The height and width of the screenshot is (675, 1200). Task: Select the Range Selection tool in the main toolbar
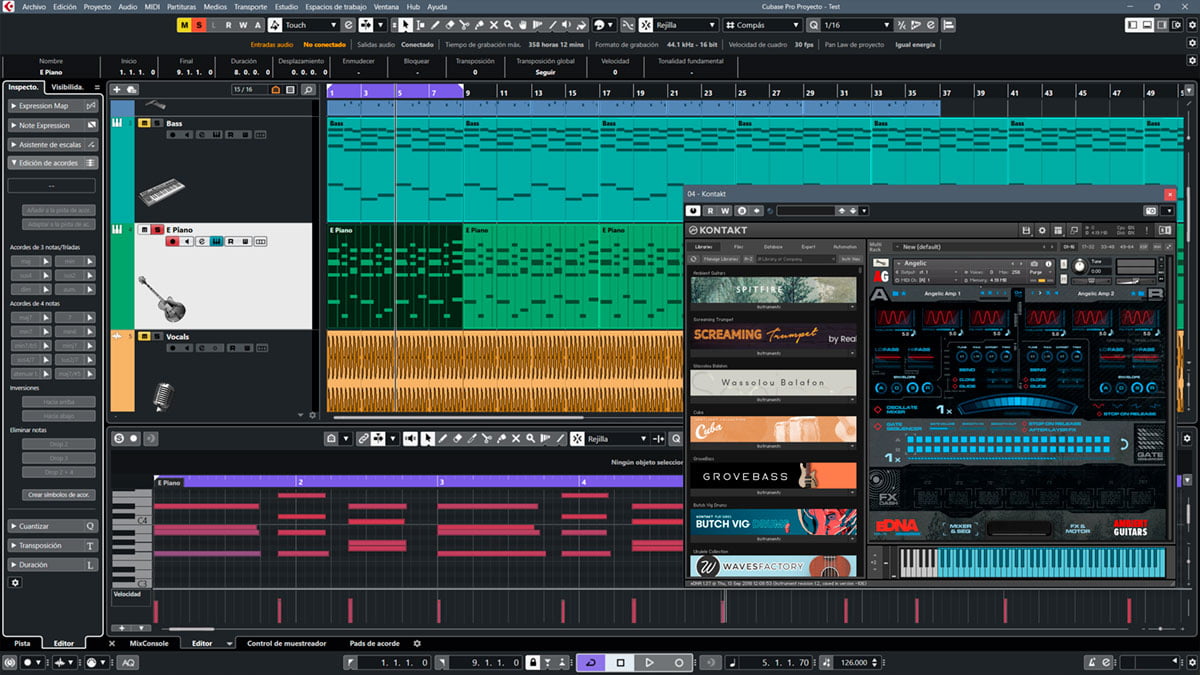(418, 24)
